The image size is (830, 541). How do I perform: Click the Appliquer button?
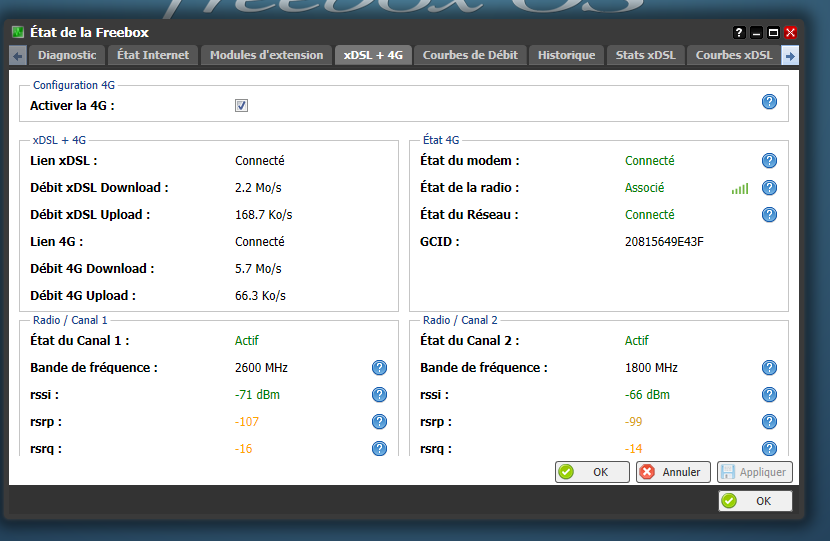coord(755,472)
